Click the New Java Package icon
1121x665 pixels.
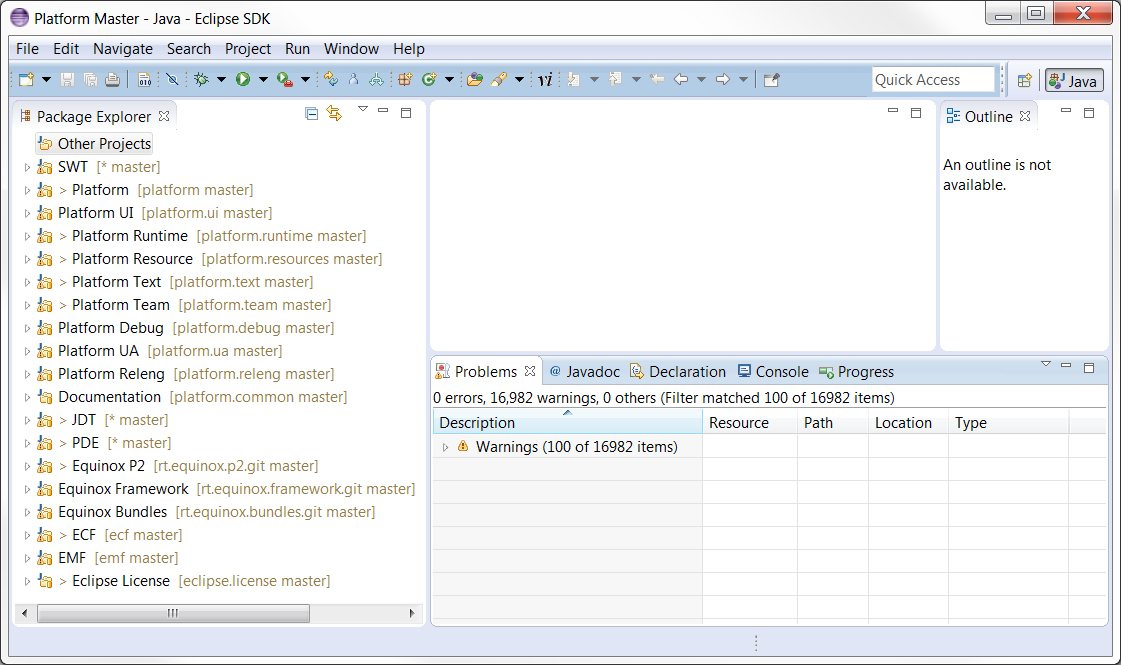pyautogui.click(x=405, y=79)
